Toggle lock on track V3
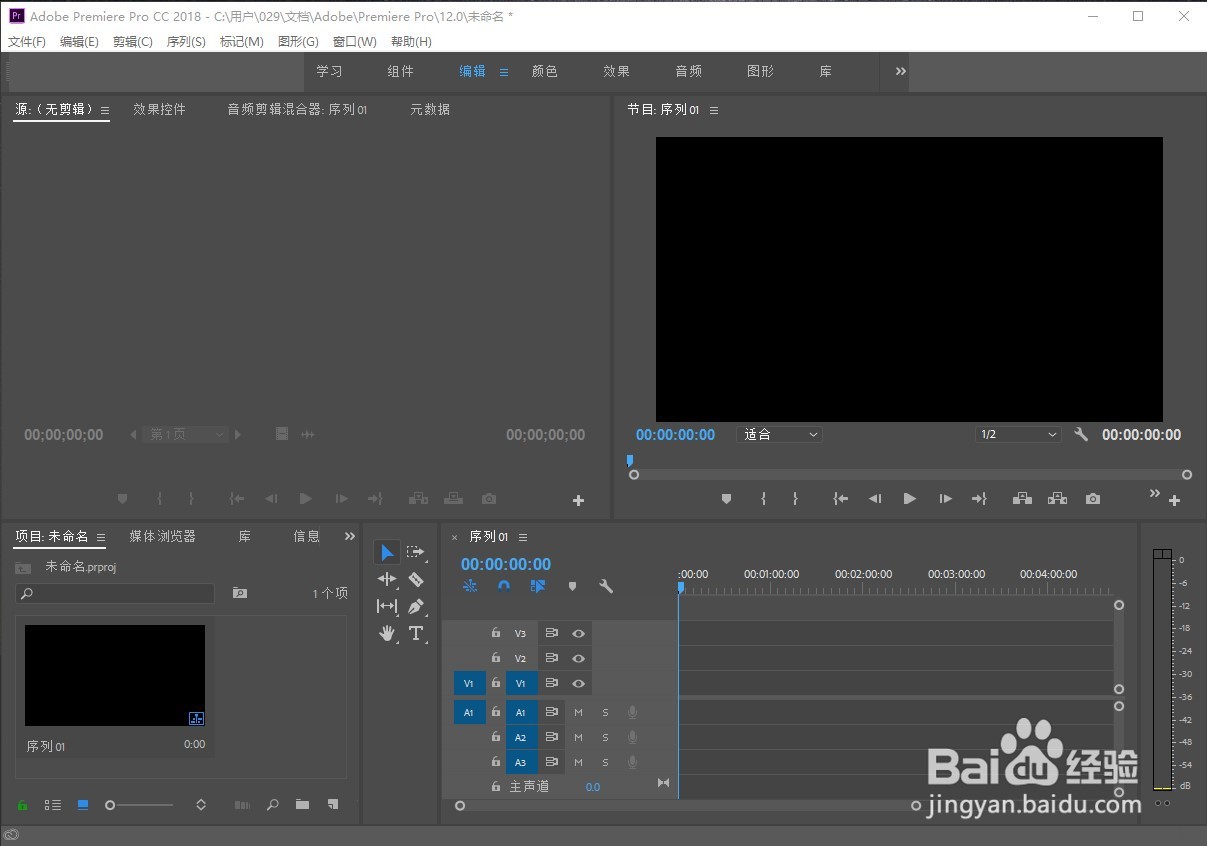The width and height of the screenshot is (1207, 846). (495, 633)
